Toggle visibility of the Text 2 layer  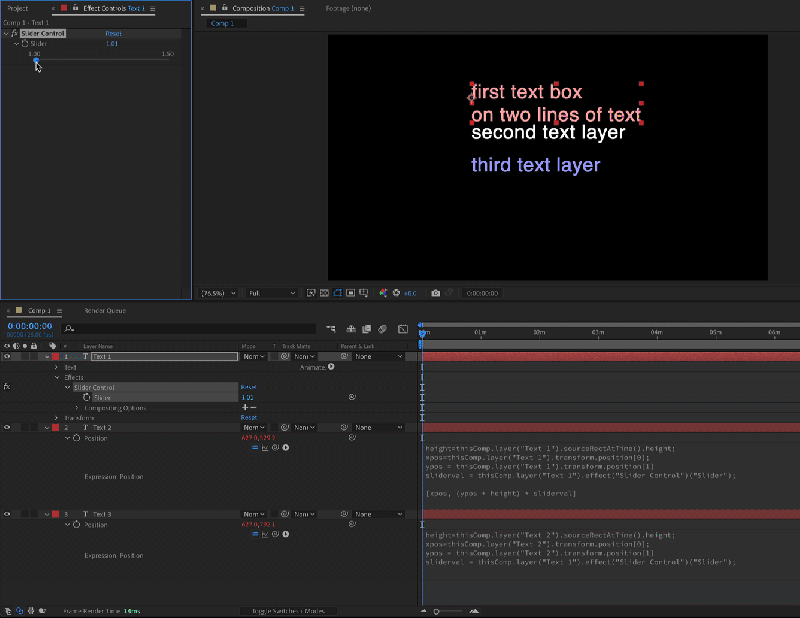tap(6, 427)
